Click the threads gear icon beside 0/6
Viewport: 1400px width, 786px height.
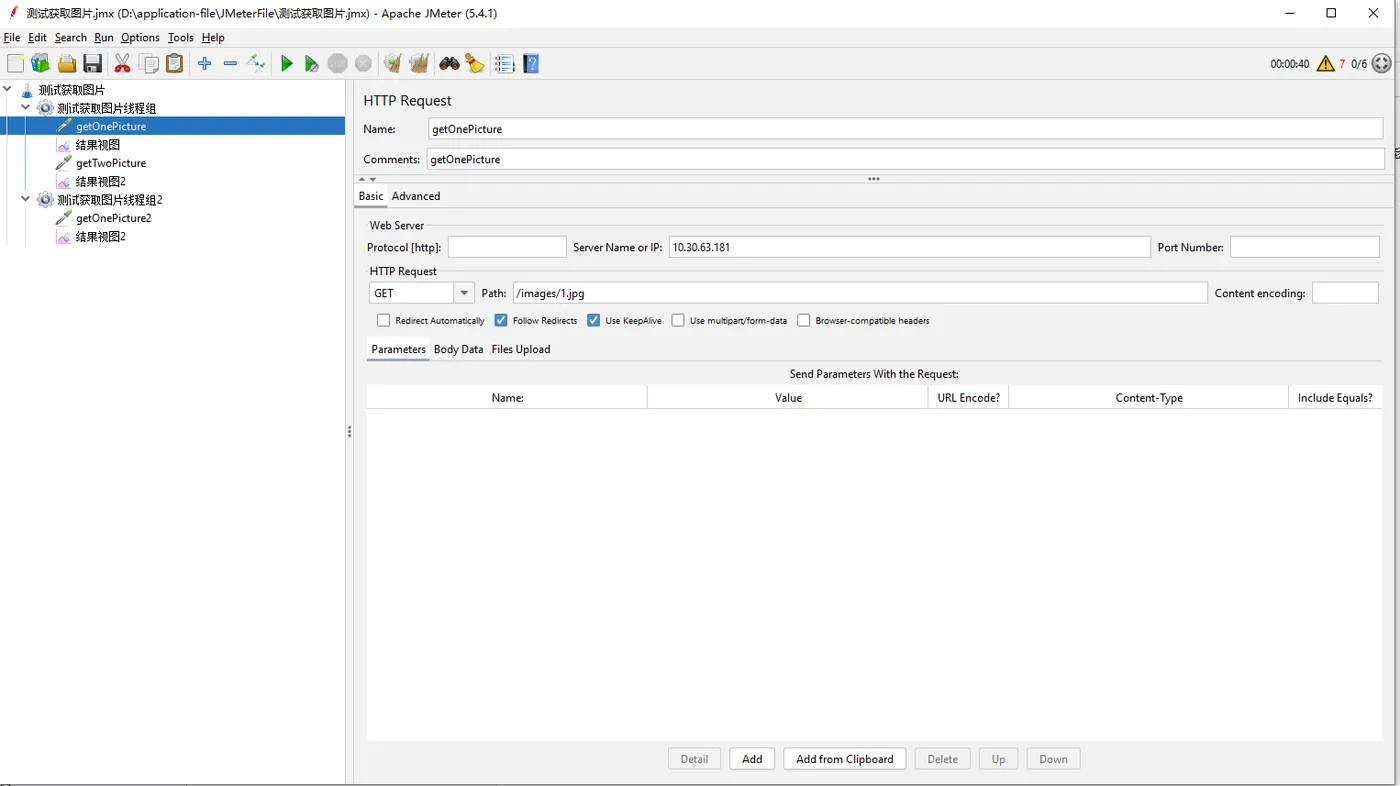[1382, 64]
